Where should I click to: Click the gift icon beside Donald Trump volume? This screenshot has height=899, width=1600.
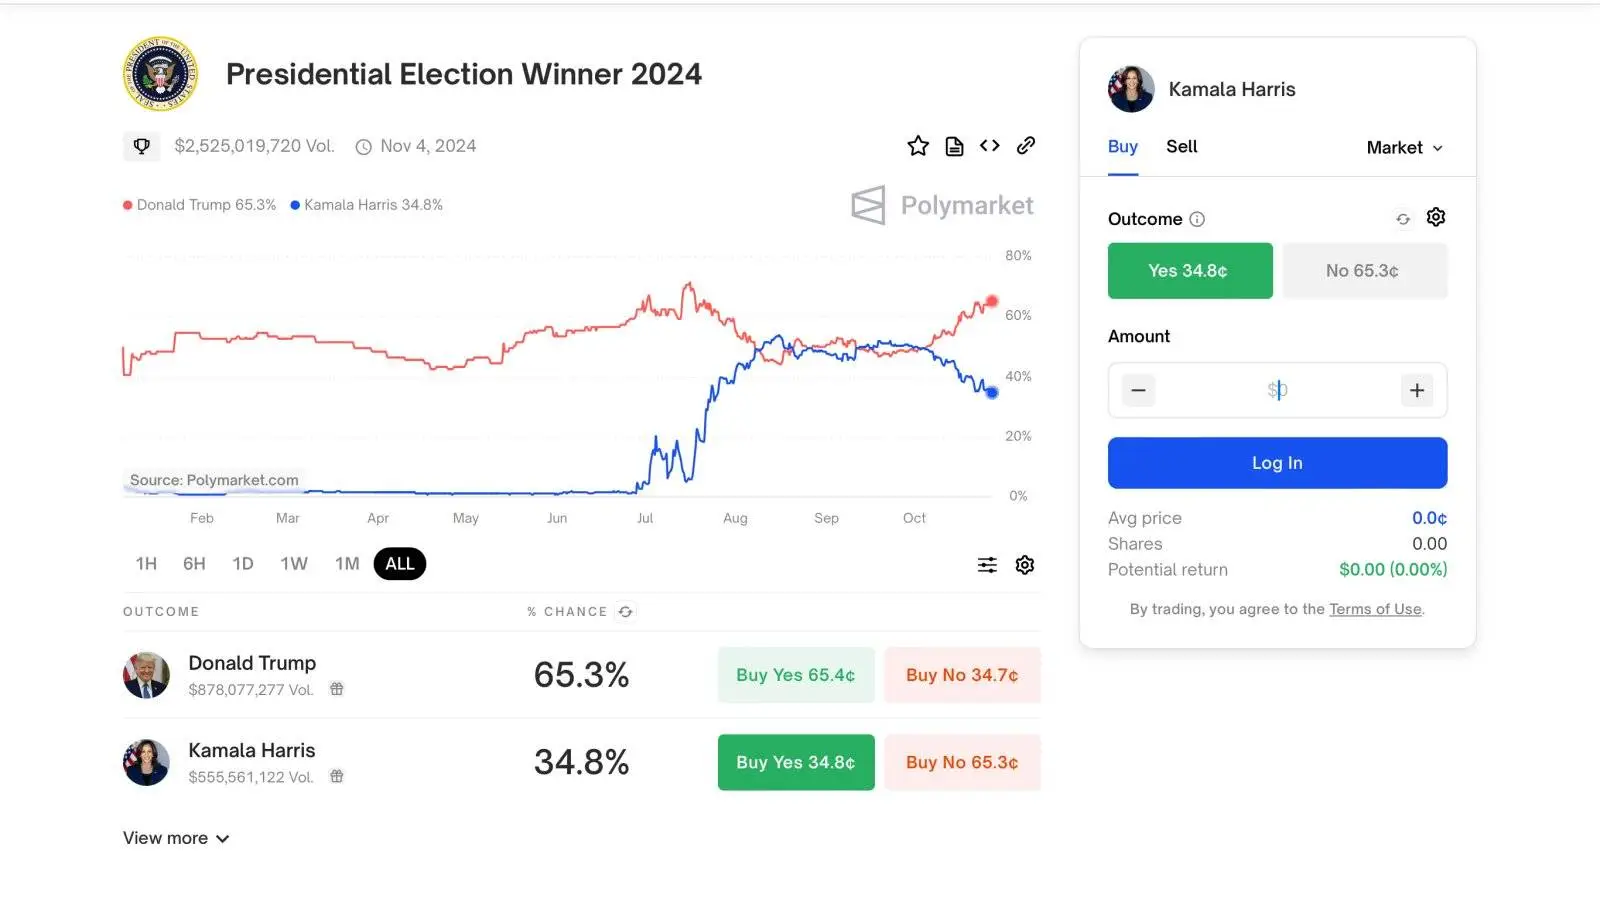tap(337, 689)
